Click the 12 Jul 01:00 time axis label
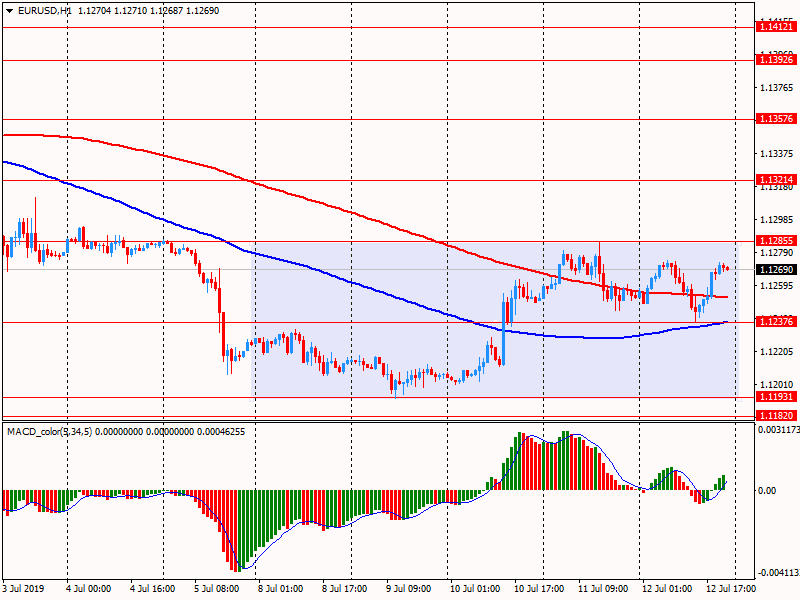800x600 pixels. [667, 588]
